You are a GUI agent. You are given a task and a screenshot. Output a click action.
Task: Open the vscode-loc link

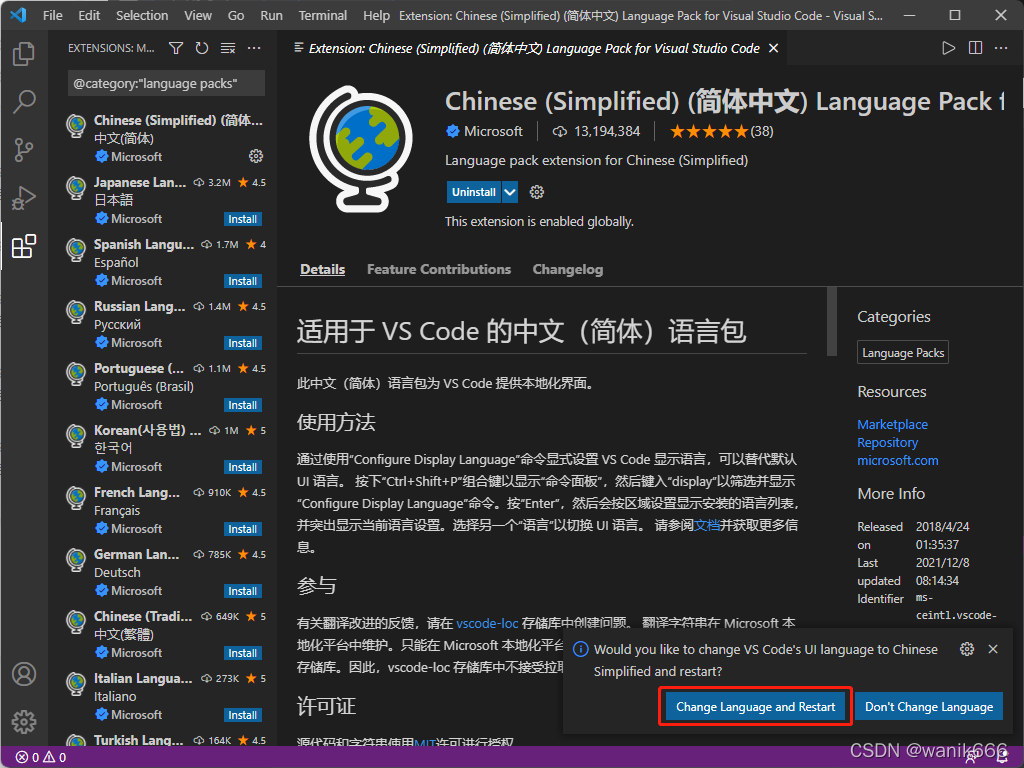click(x=487, y=624)
